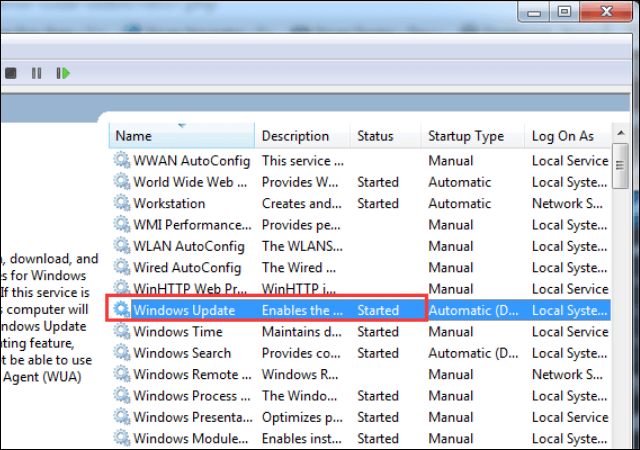Click the 'This service ...' description cell

pos(303,160)
